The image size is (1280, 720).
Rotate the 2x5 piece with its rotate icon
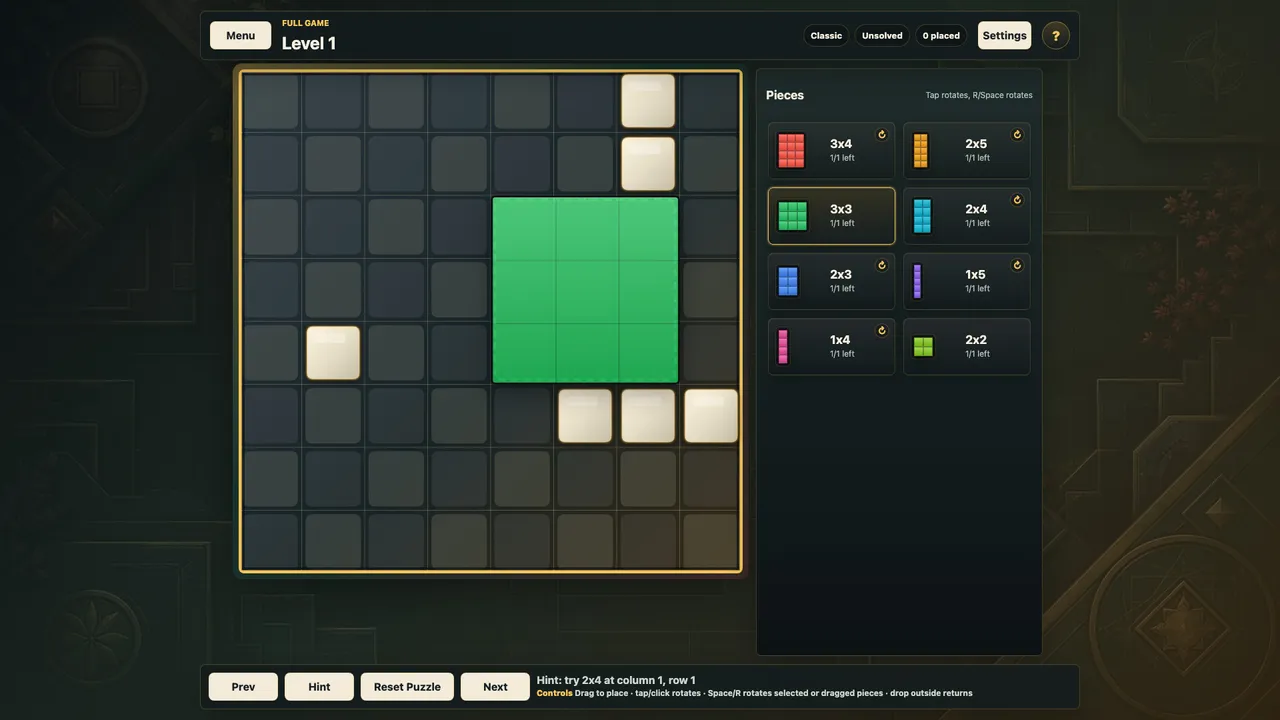point(1017,134)
